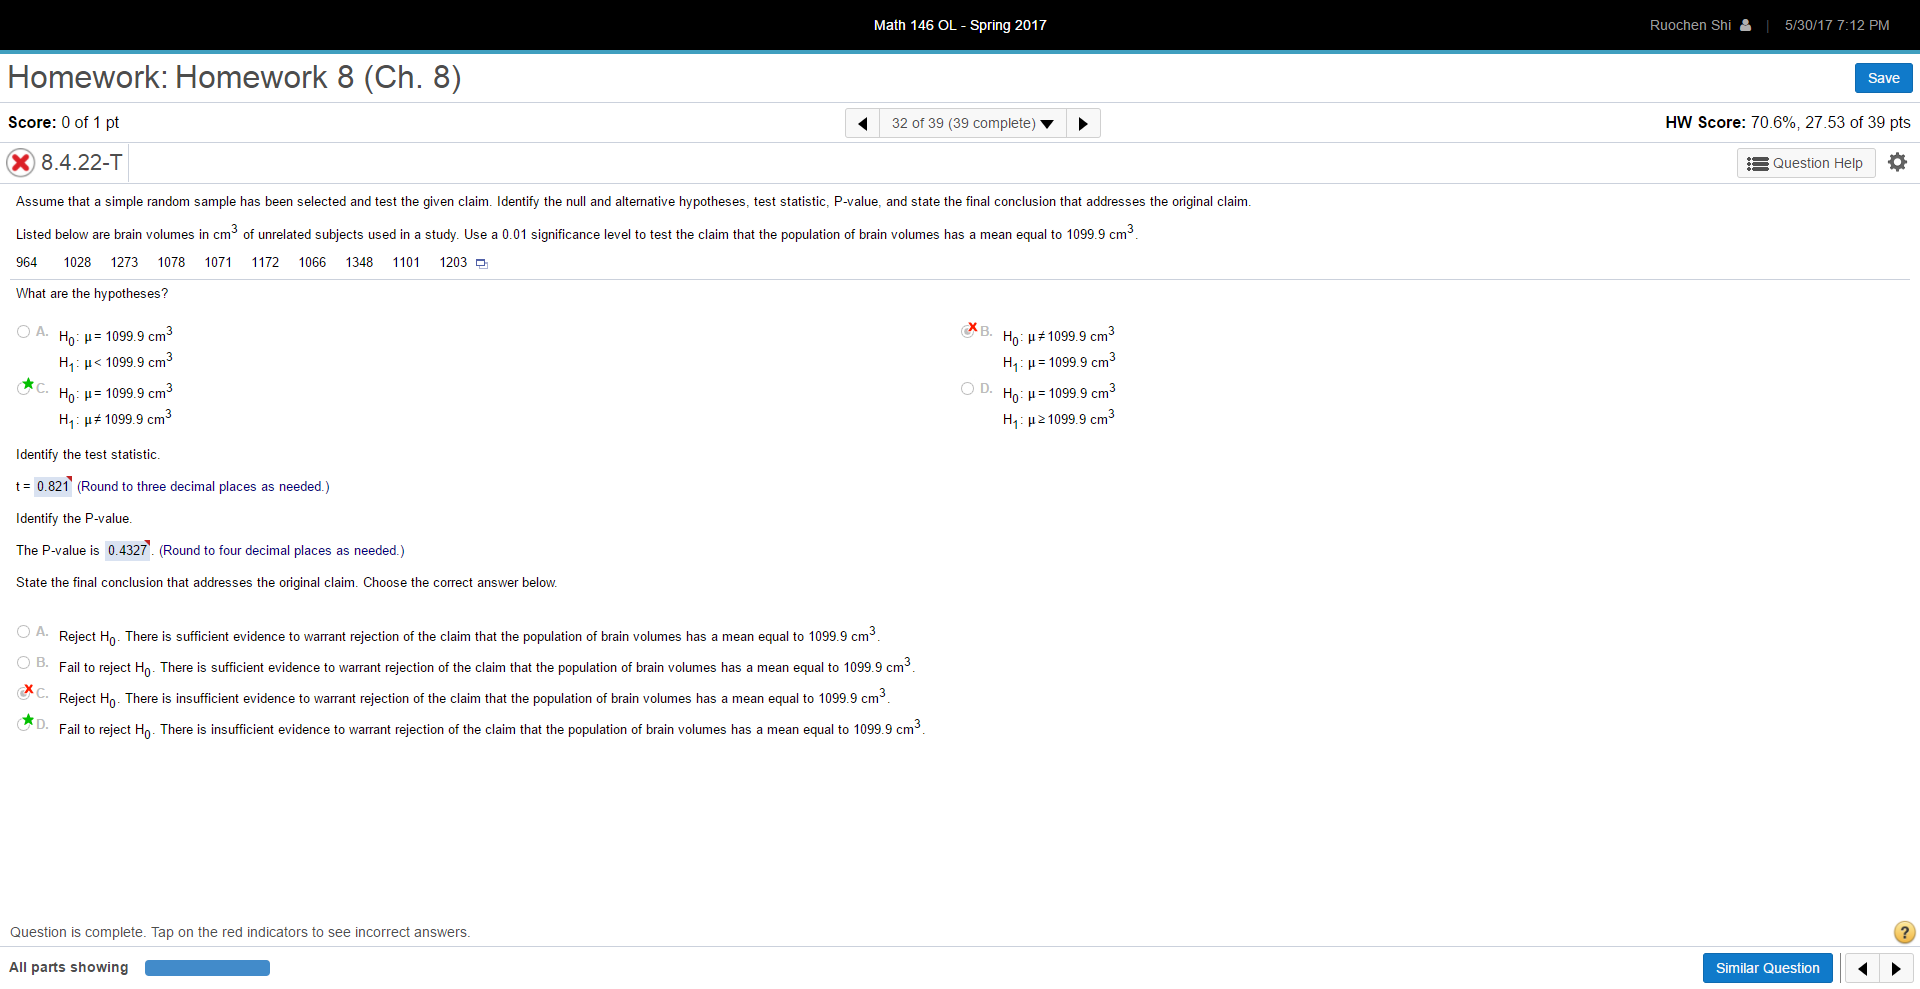Advance to the next question with the right arrow

pos(1082,122)
